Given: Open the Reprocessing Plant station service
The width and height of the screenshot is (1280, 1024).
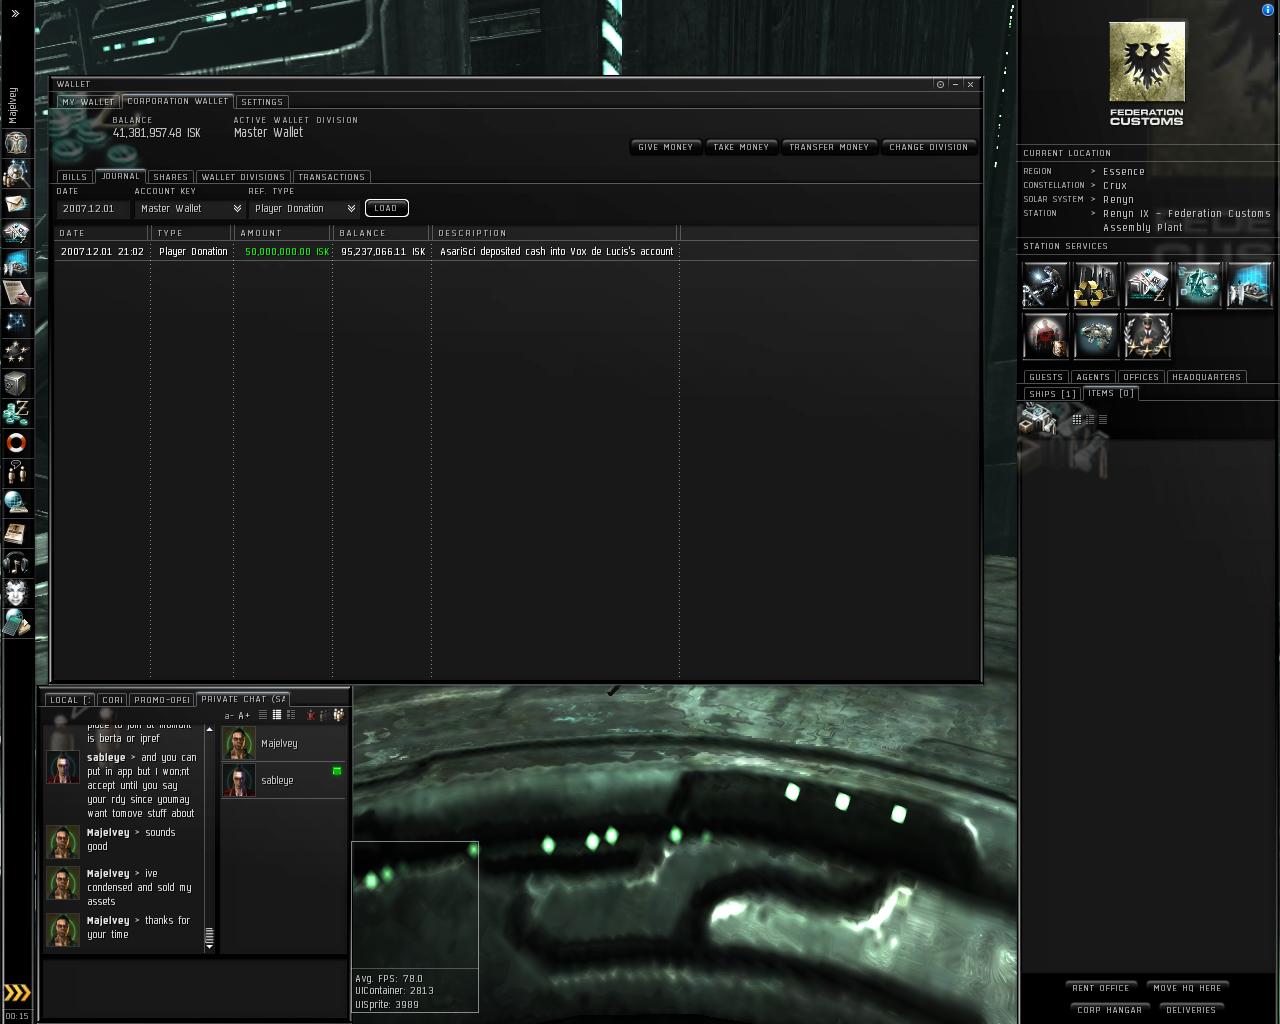Looking at the screenshot, I should [x=1096, y=285].
